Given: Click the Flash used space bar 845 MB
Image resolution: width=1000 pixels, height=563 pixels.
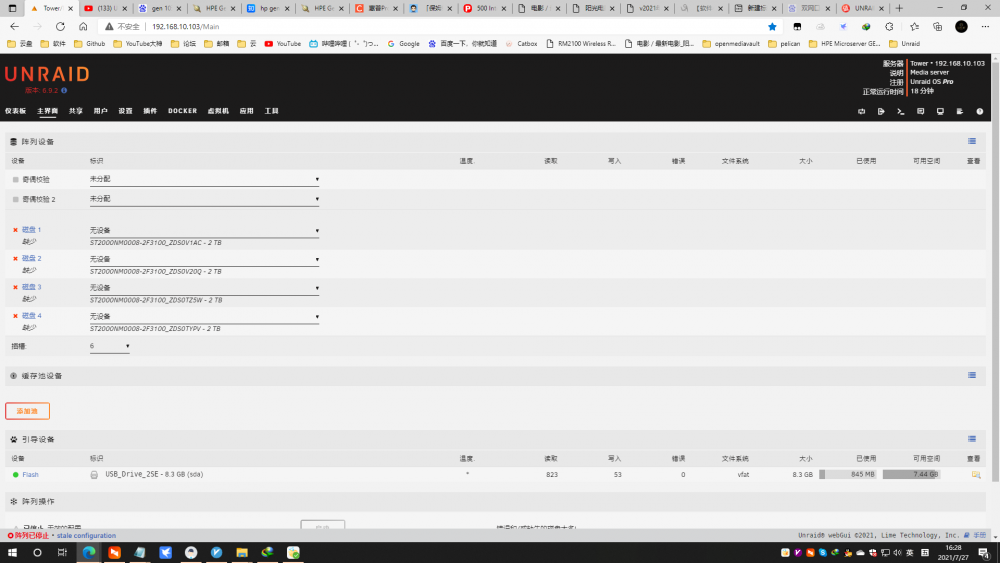Looking at the screenshot, I should pyautogui.click(x=848, y=474).
